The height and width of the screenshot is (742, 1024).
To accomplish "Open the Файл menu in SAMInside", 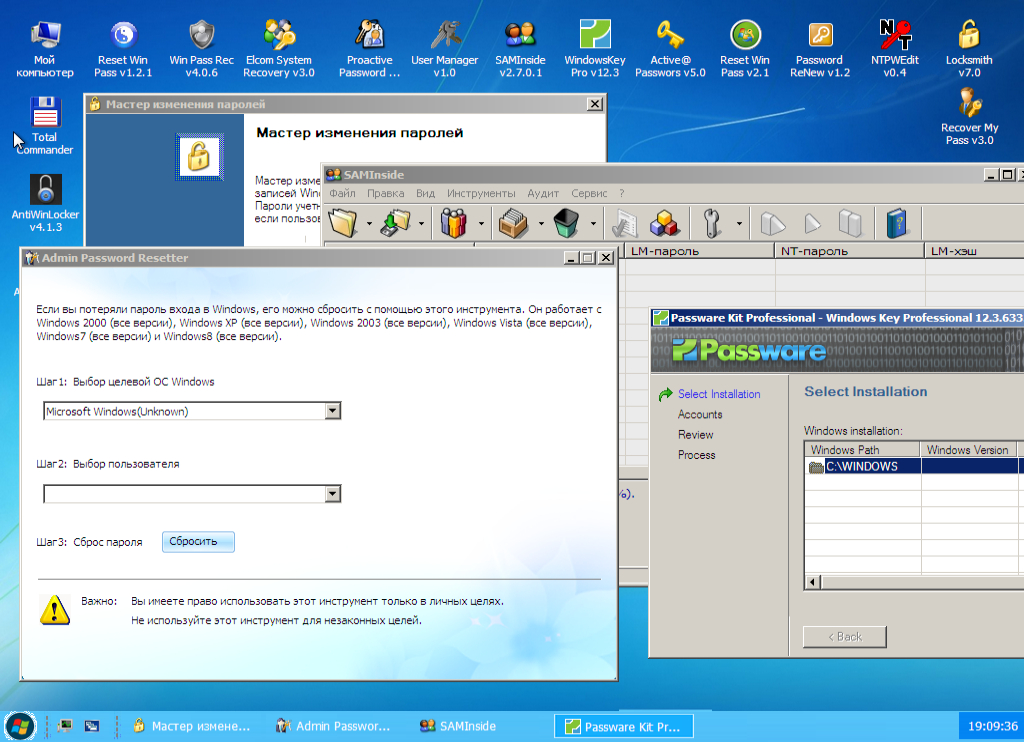I will tap(342, 193).
